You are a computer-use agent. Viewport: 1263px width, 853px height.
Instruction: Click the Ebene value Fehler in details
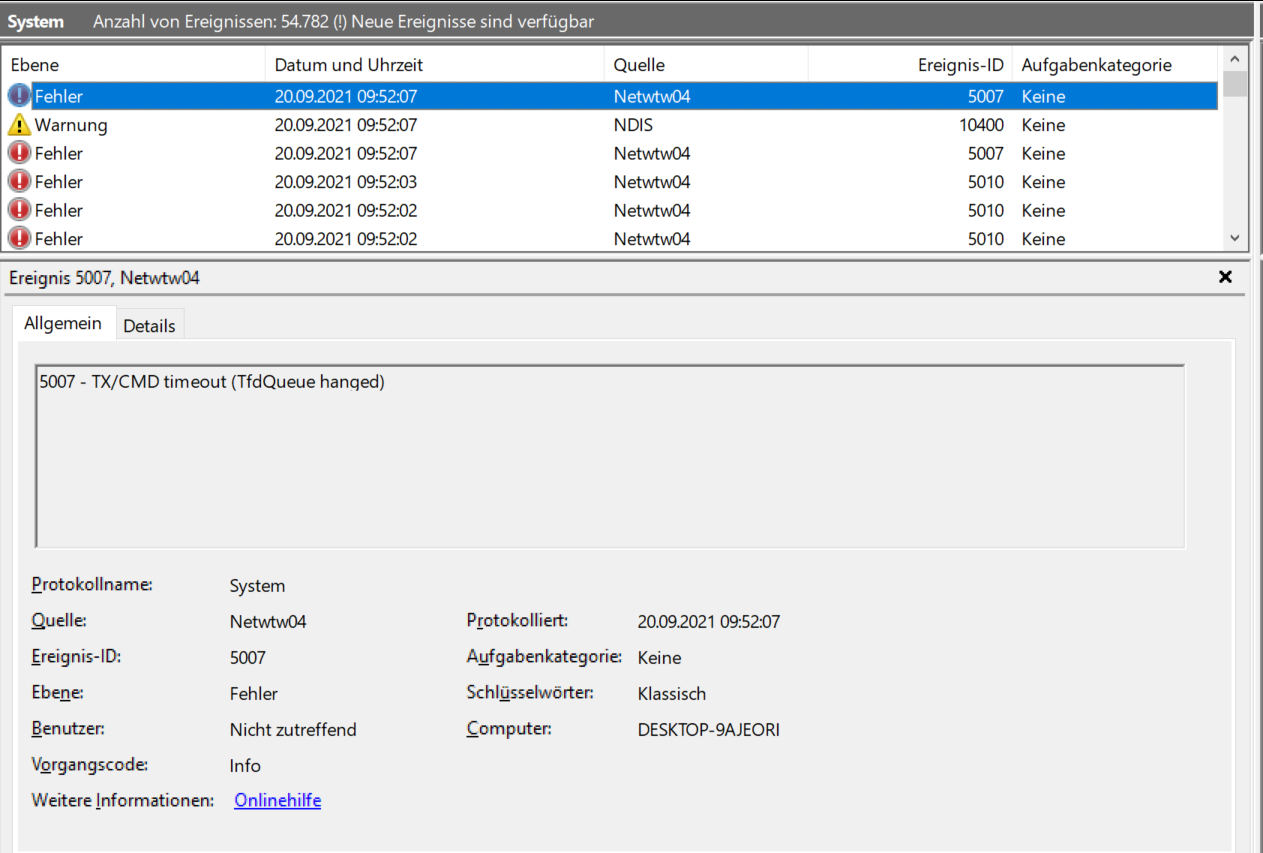254,694
